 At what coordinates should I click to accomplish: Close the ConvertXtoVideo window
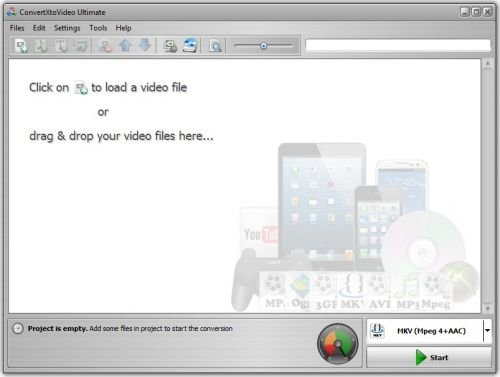[488, 12]
